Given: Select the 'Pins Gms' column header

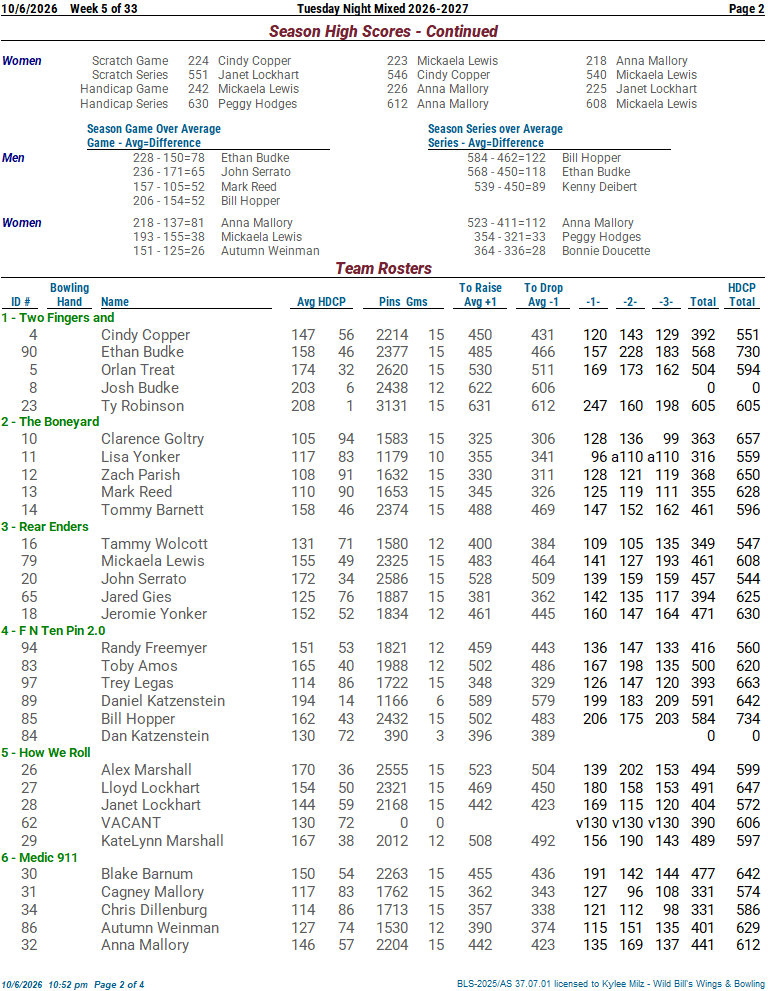Looking at the screenshot, I should [403, 302].
